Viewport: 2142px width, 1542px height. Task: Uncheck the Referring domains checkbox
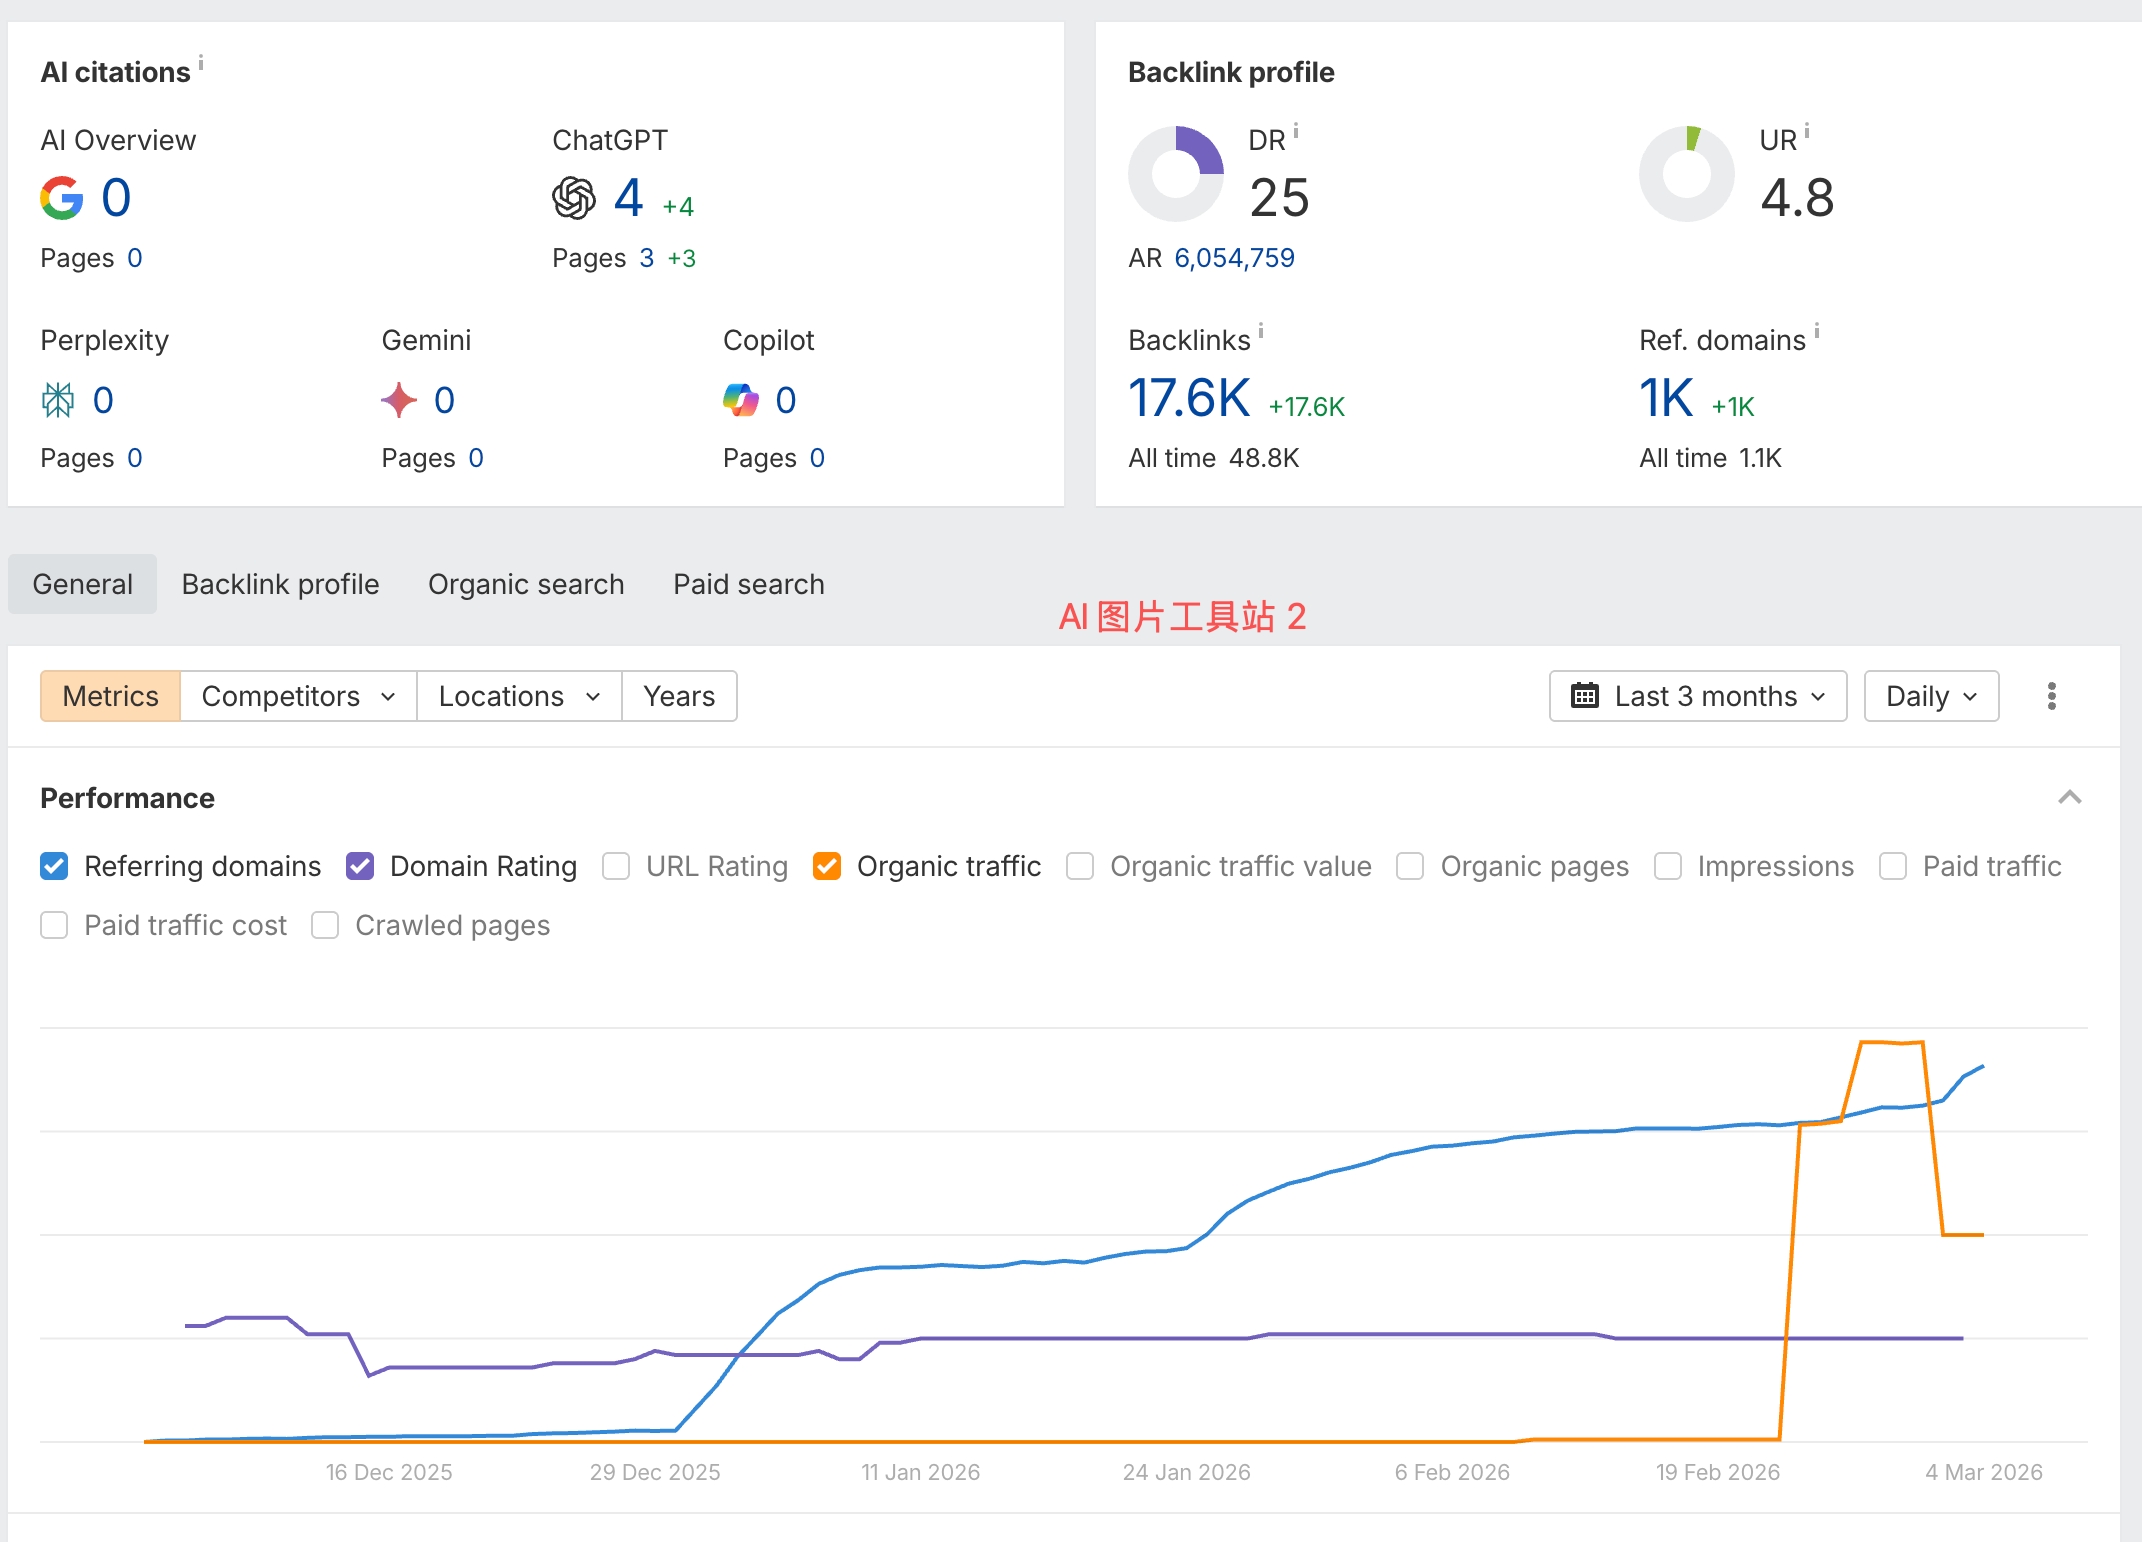click(x=55, y=866)
